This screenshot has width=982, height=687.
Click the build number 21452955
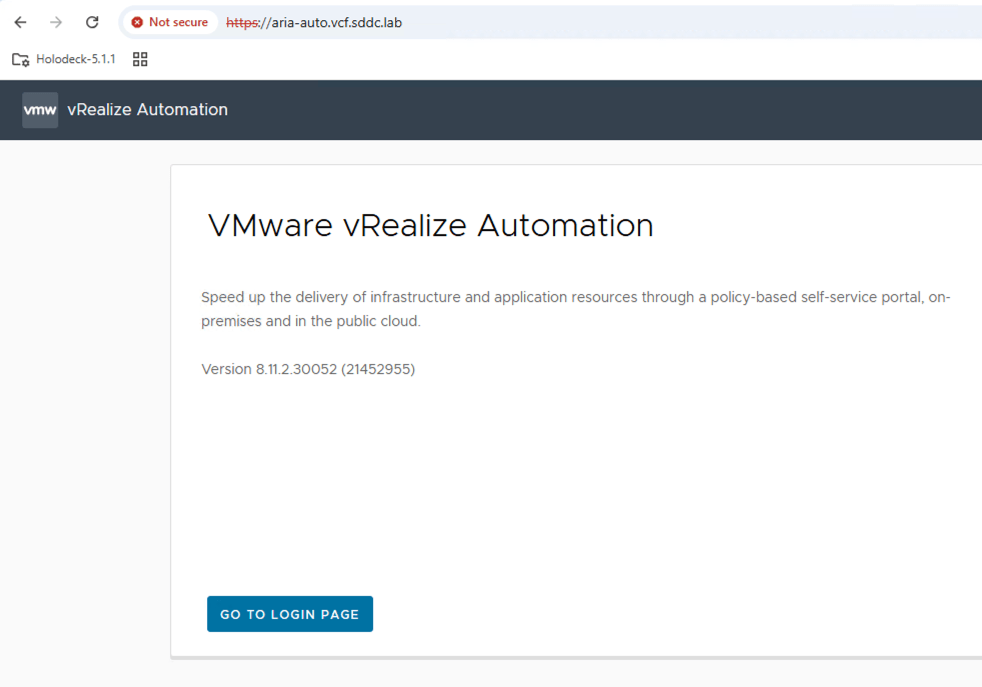(x=377, y=369)
